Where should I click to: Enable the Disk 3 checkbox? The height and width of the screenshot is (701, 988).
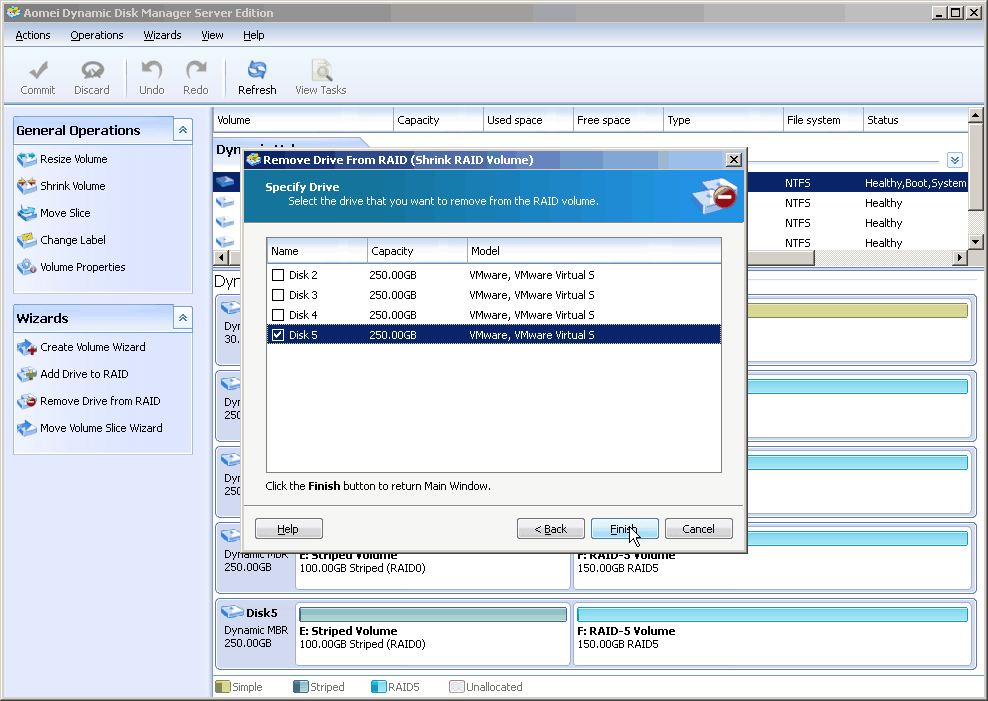click(x=278, y=295)
